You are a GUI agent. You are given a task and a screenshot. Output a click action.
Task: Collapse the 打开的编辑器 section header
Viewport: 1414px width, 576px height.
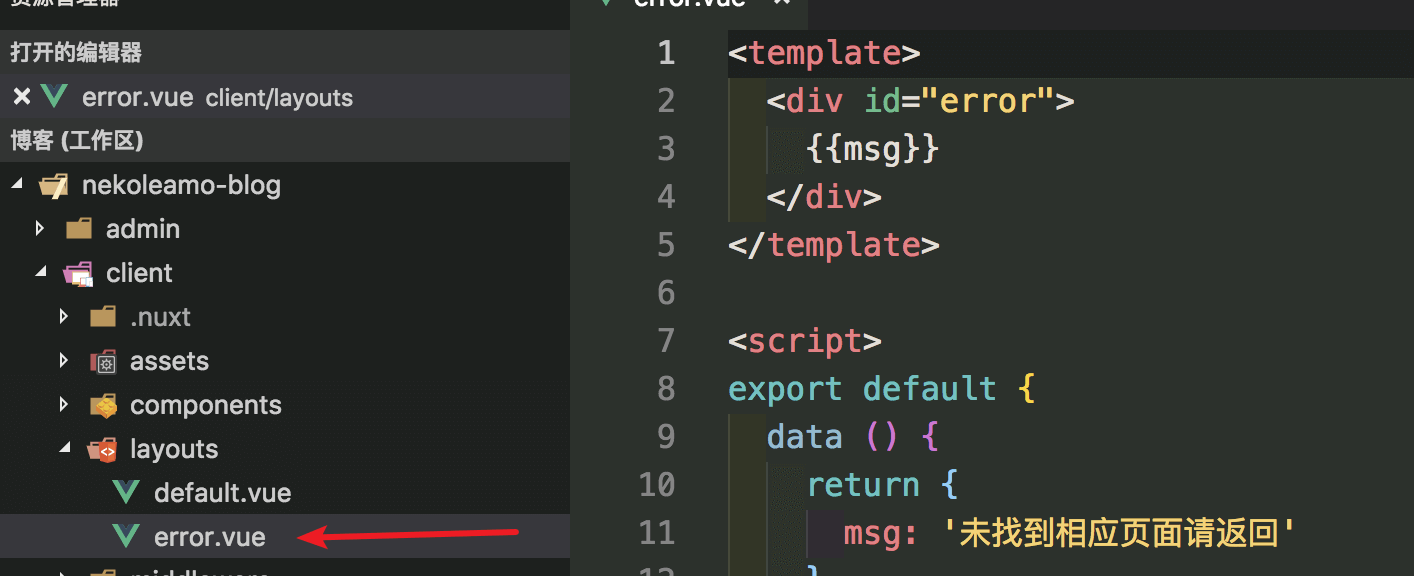click(x=285, y=52)
